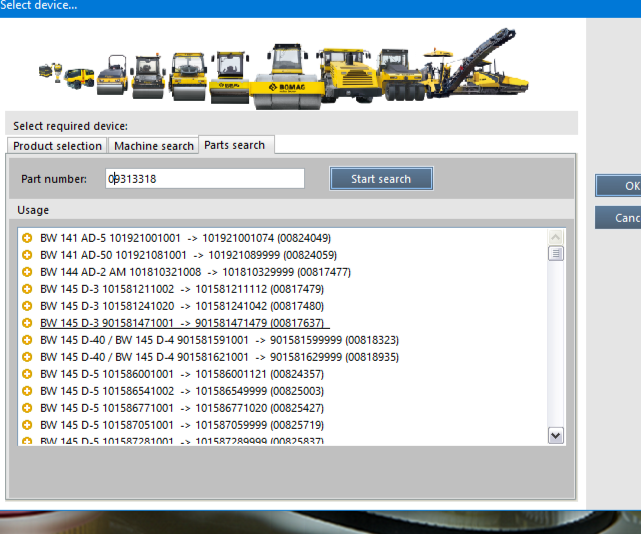The height and width of the screenshot is (534, 641).
Task: Expand BW 145 D-40 901581621001 entry
Action: tap(27, 357)
